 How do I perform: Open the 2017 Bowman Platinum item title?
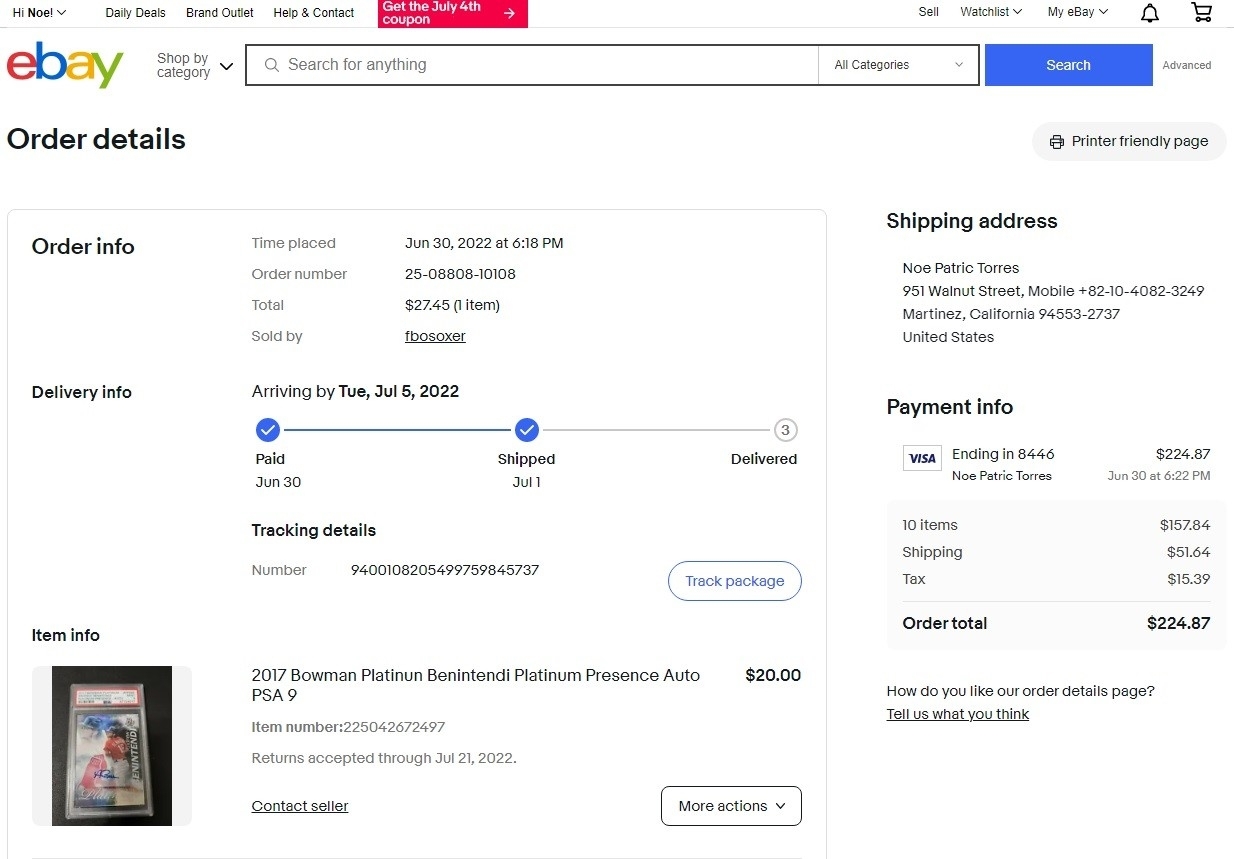tap(476, 685)
